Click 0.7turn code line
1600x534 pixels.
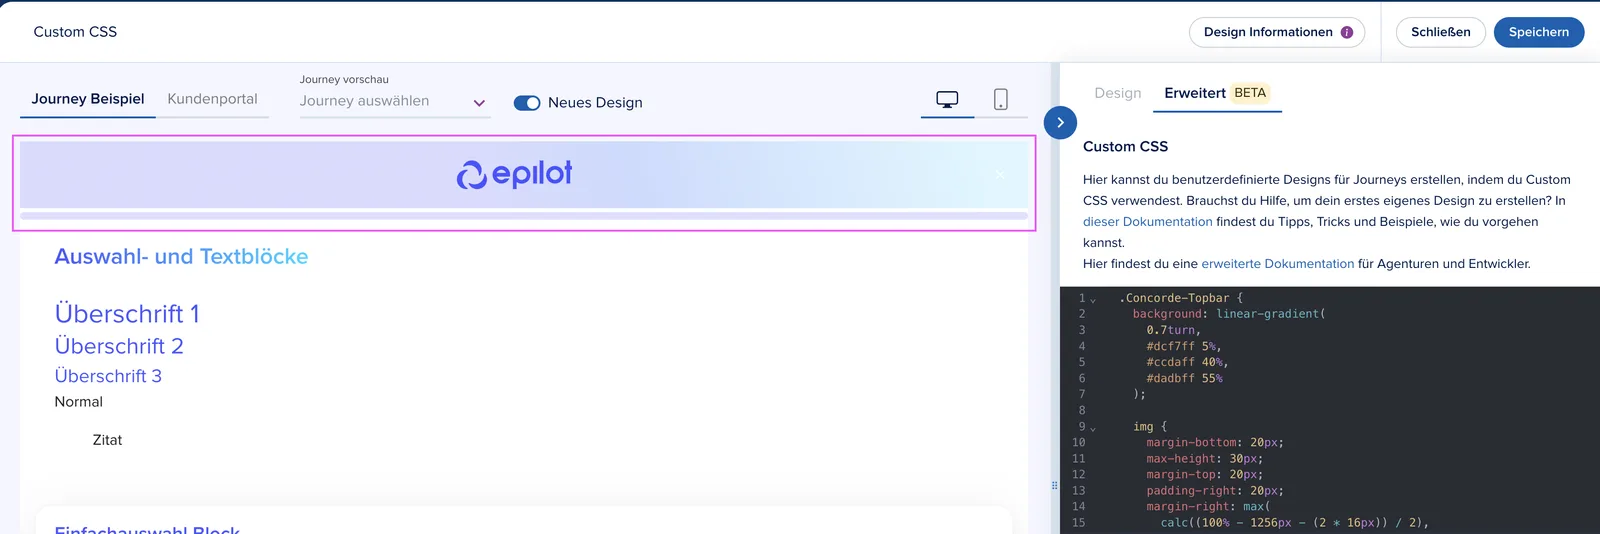(1173, 330)
